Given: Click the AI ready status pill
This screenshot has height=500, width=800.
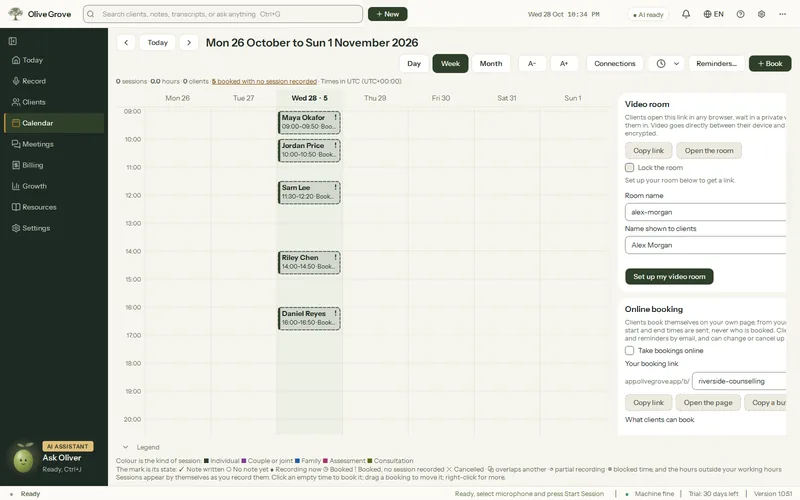Looking at the screenshot, I should [x=648, y=14].
